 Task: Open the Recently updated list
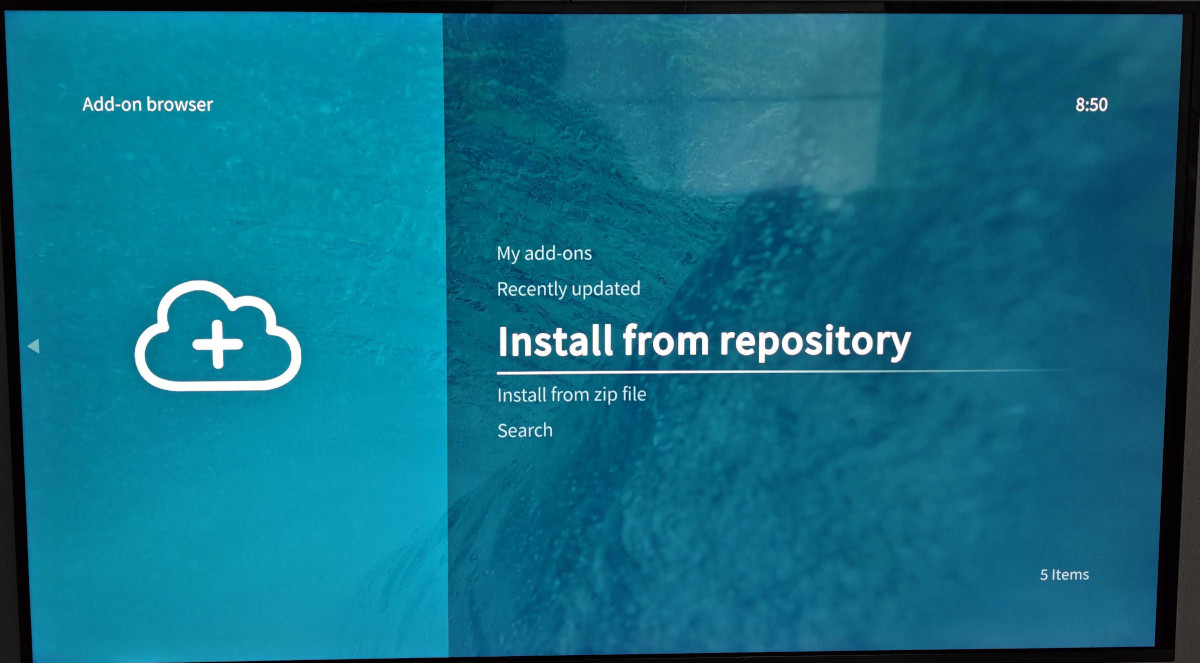tap(568, 289)
